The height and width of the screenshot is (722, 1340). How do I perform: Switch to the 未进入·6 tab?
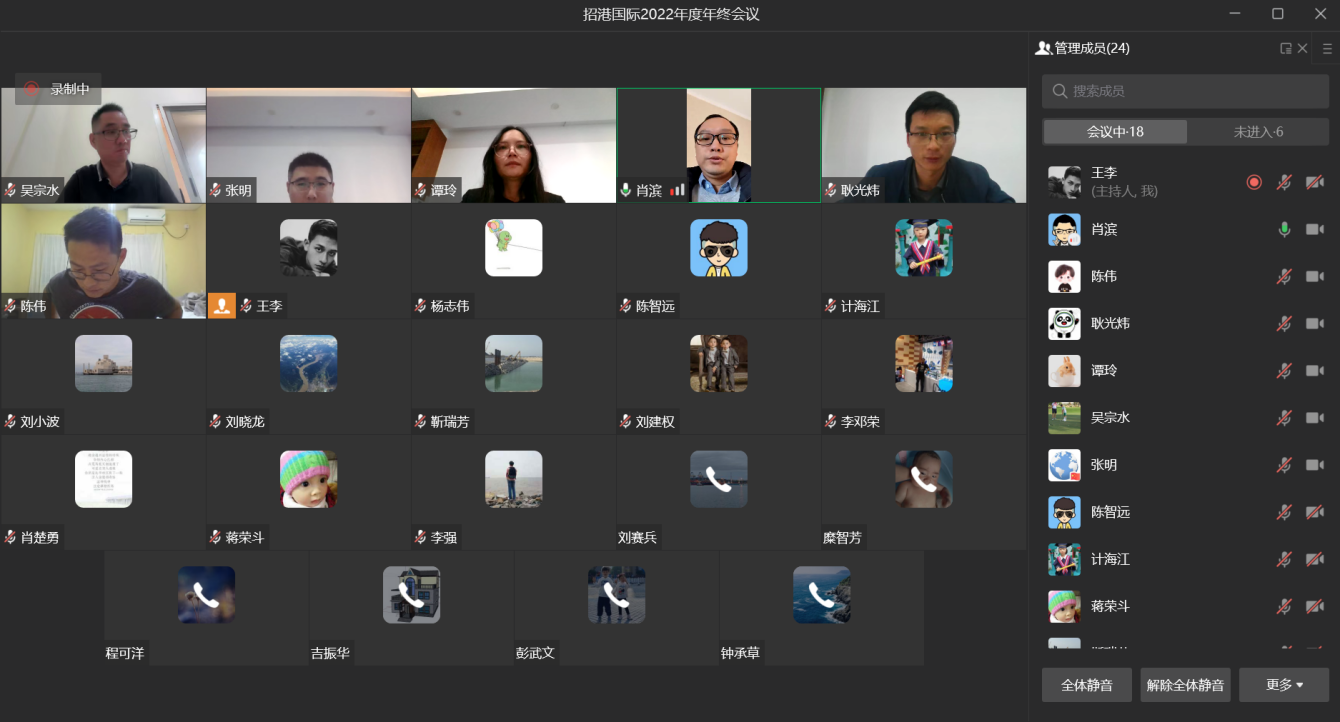(1258, 132)
